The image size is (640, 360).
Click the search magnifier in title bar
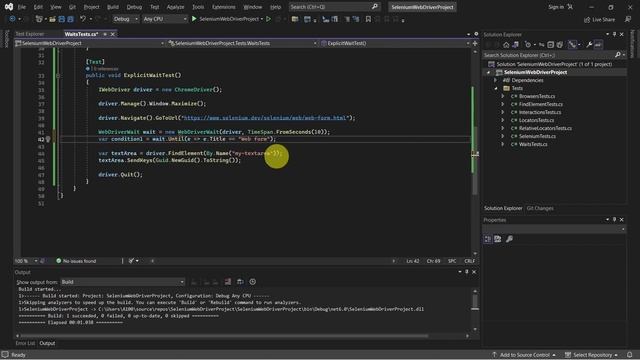pyautogui.click(x=375, y=7)
